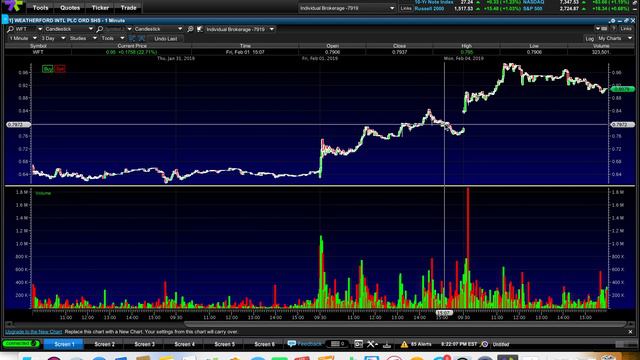Click the drawing tools icons beside Tools dropdown
The height and width of the screenshot is (360, 640).
[137, 38]
